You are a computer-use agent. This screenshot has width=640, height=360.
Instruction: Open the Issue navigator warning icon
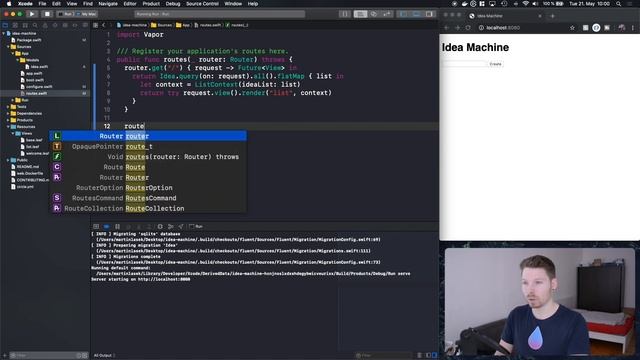(x=45, y=25)
